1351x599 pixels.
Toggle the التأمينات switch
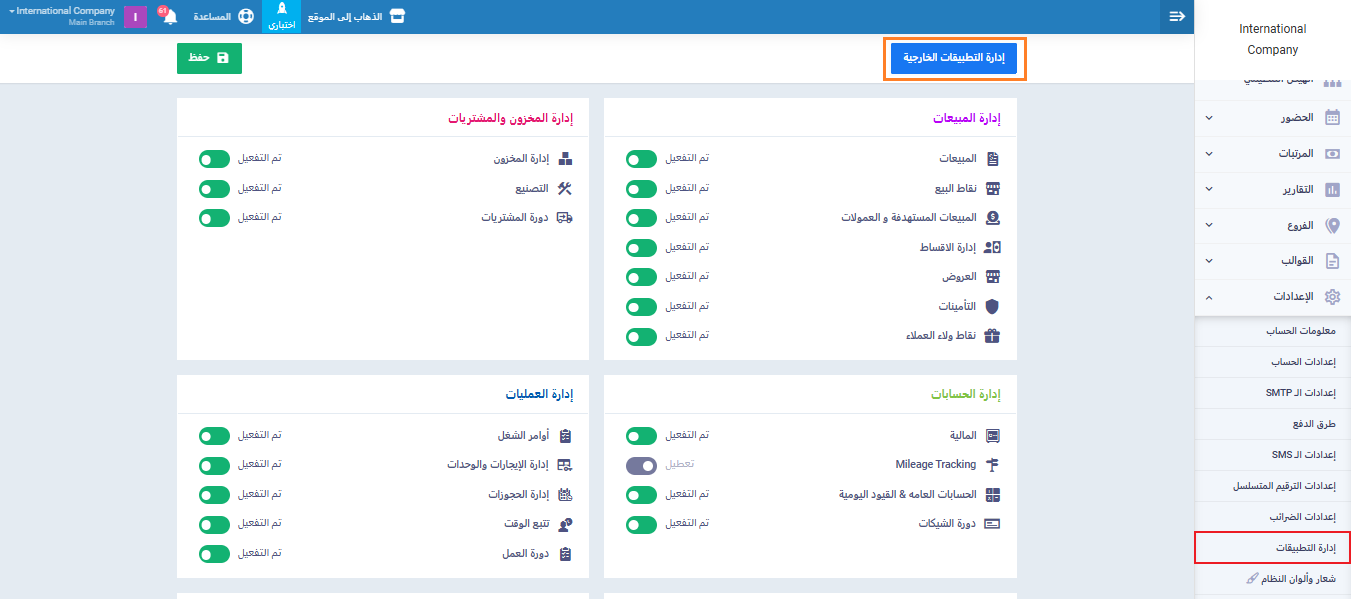641,306
